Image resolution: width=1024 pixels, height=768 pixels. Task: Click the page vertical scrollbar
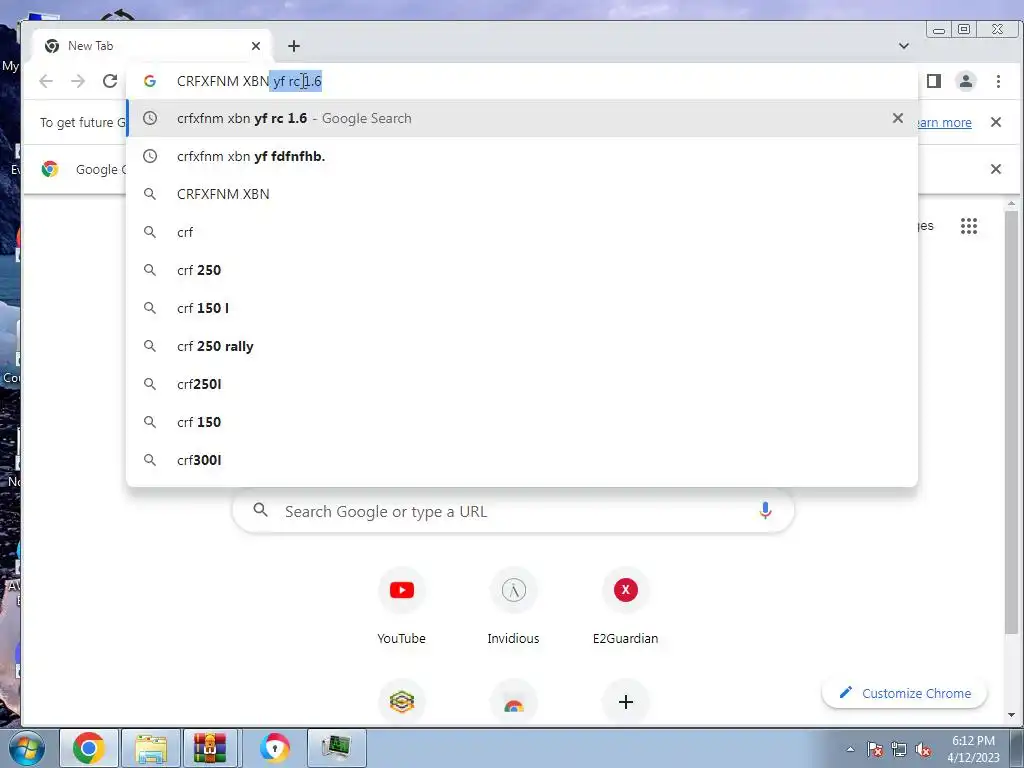(1011, 421)
